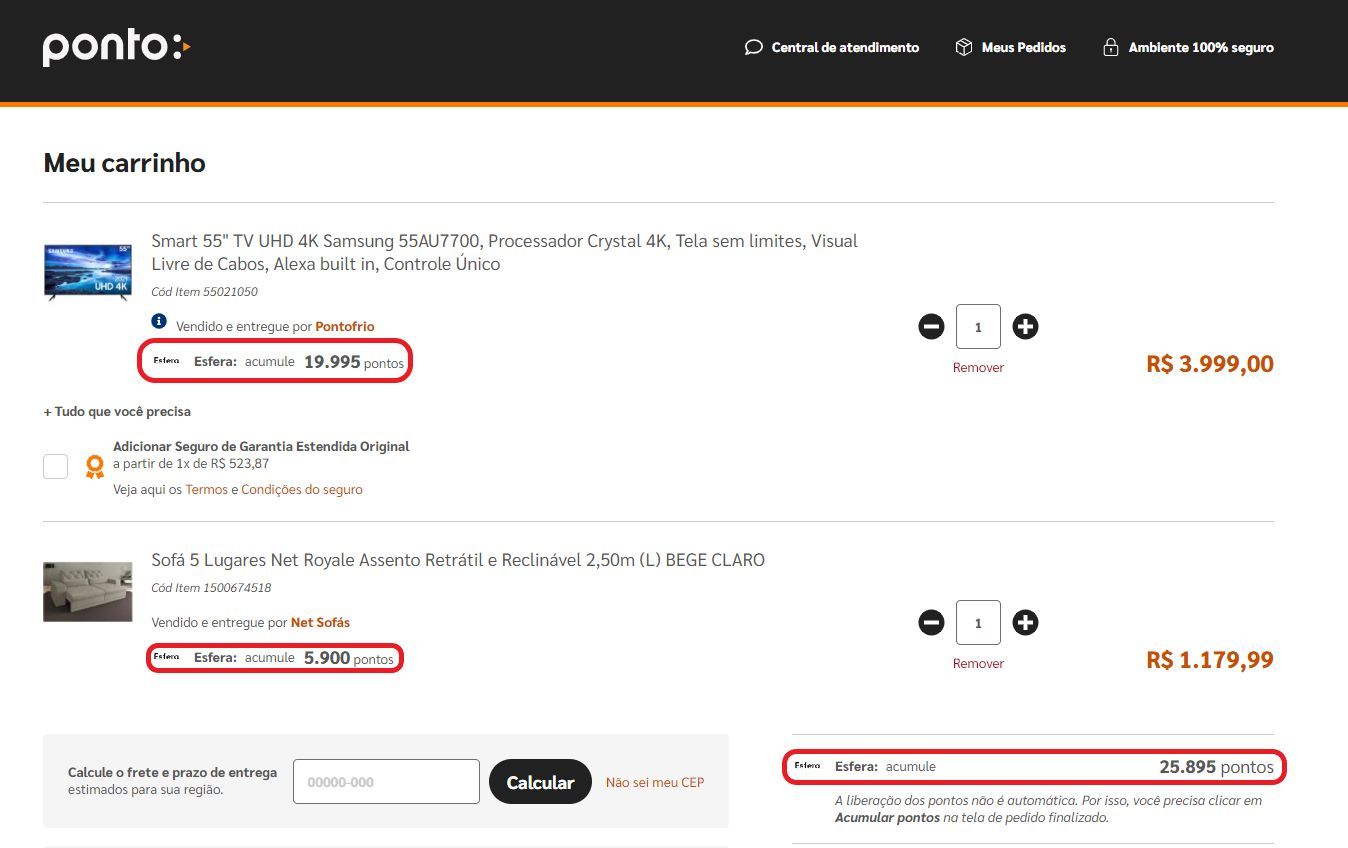Click the Samsung TV quantity field
1348x848 pixels.
click(978, 327)
